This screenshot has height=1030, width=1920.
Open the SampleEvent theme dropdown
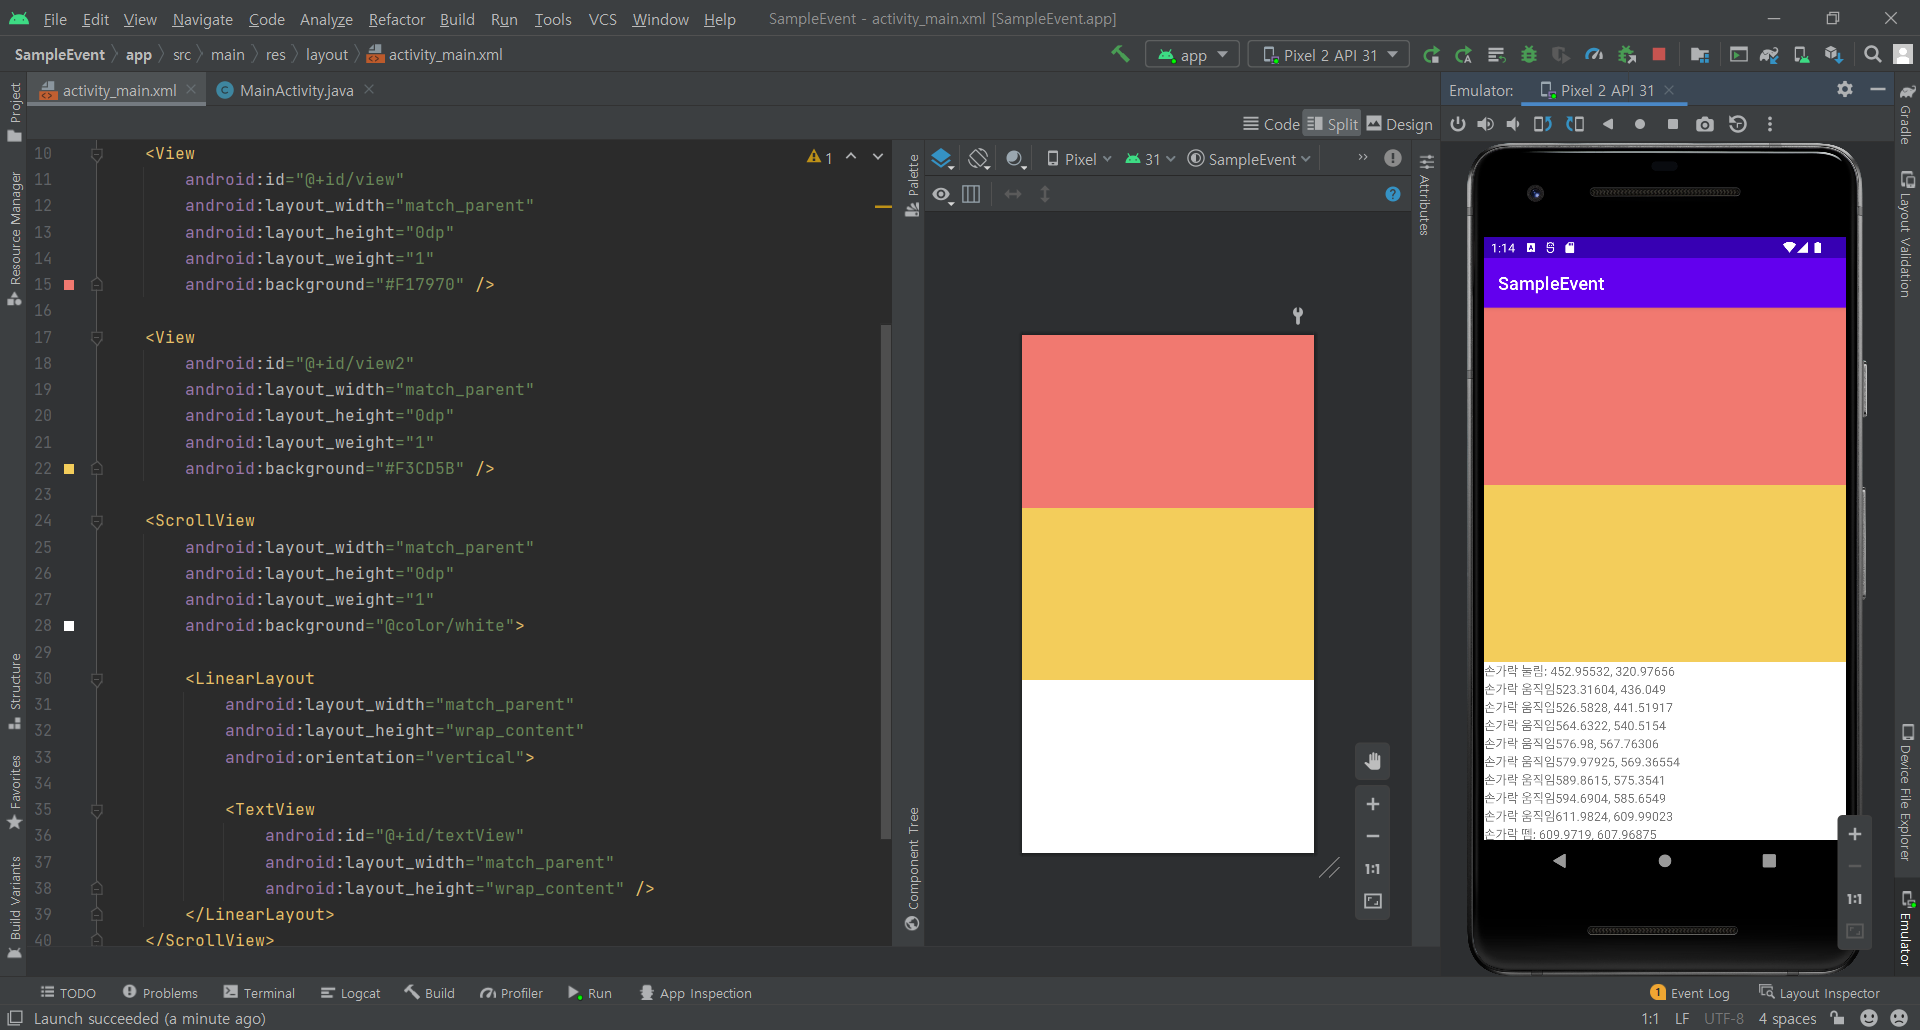coord(1249,159)
